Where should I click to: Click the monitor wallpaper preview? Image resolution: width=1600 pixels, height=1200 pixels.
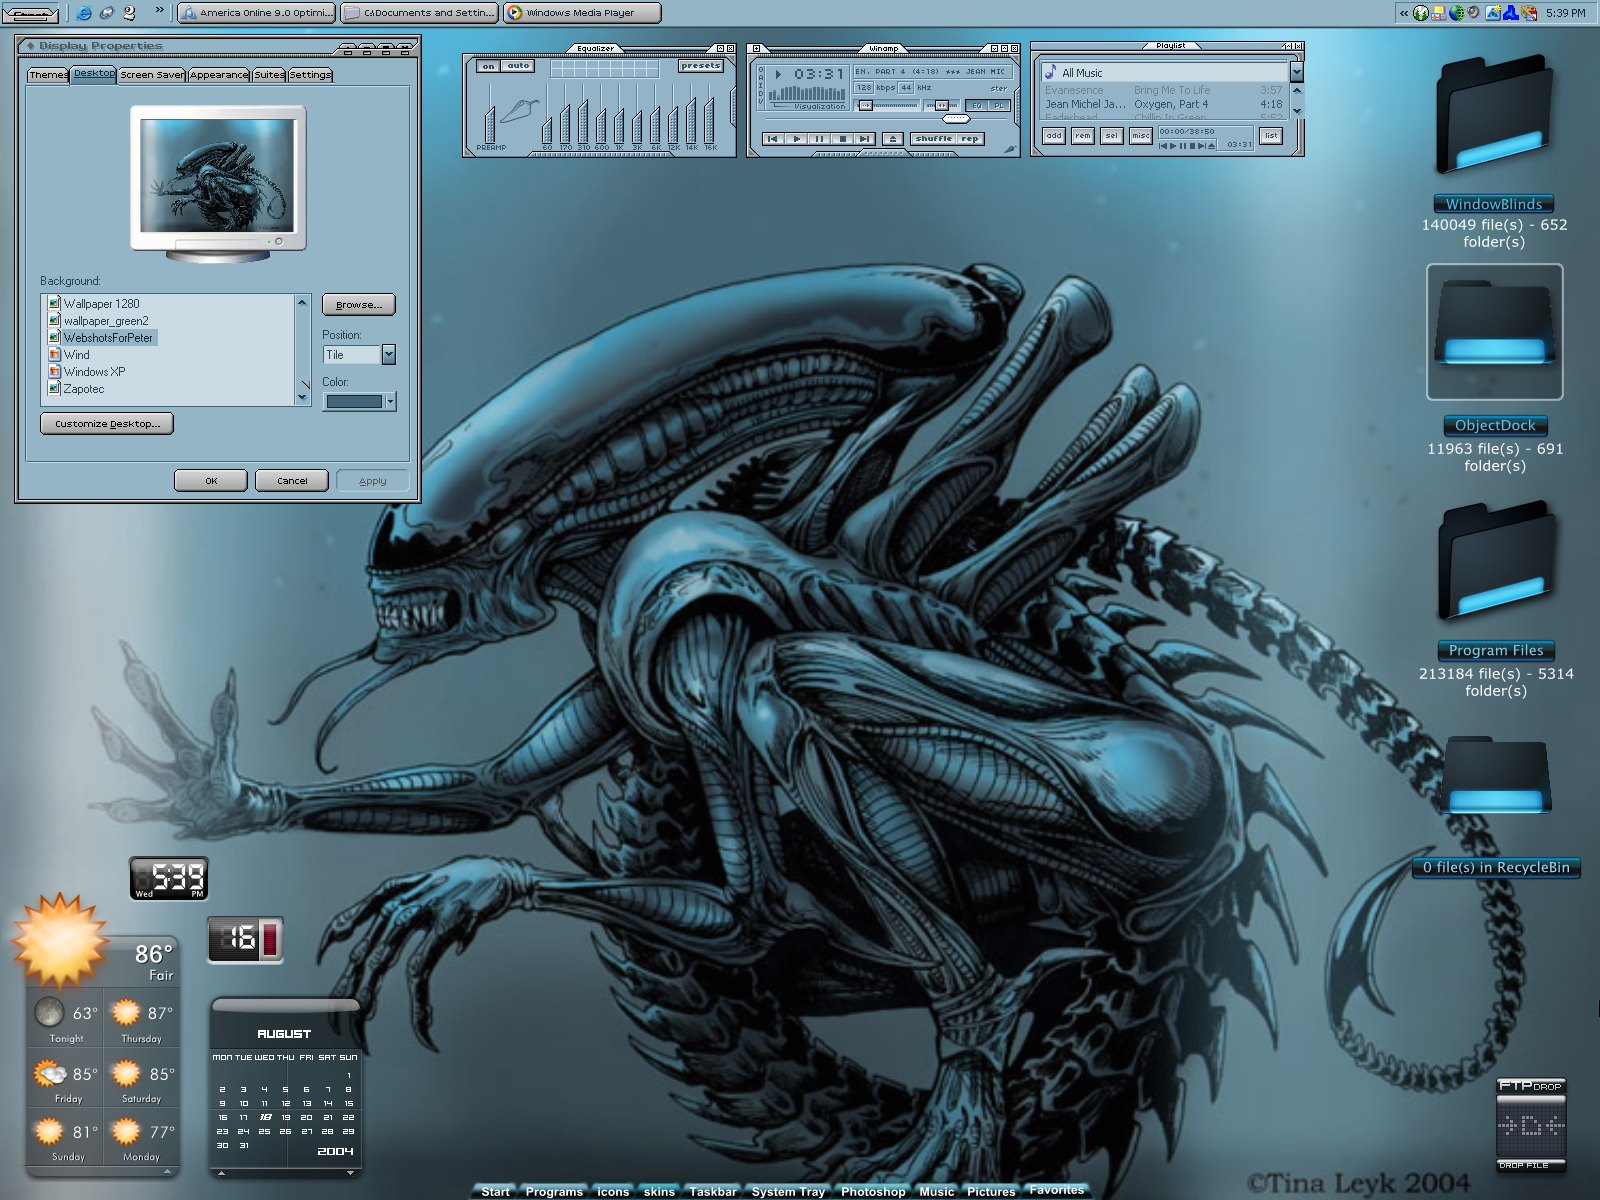[x=218, y=178]
